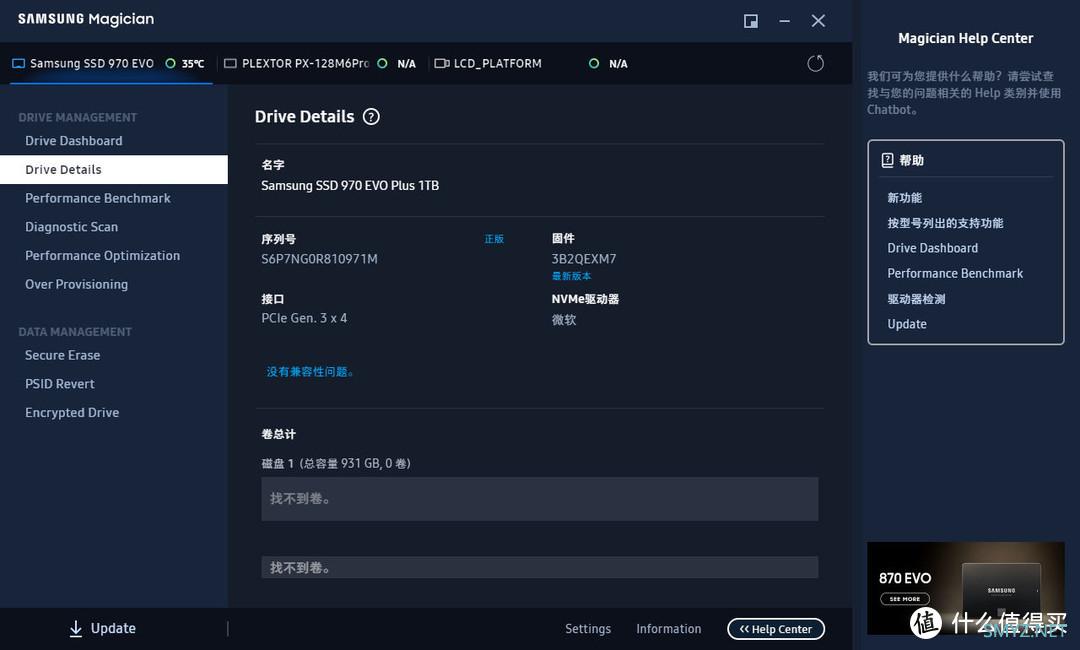Click the second 找不到卷 volume box
Screen dimensions: 1080x650
[x=539, y=567]
